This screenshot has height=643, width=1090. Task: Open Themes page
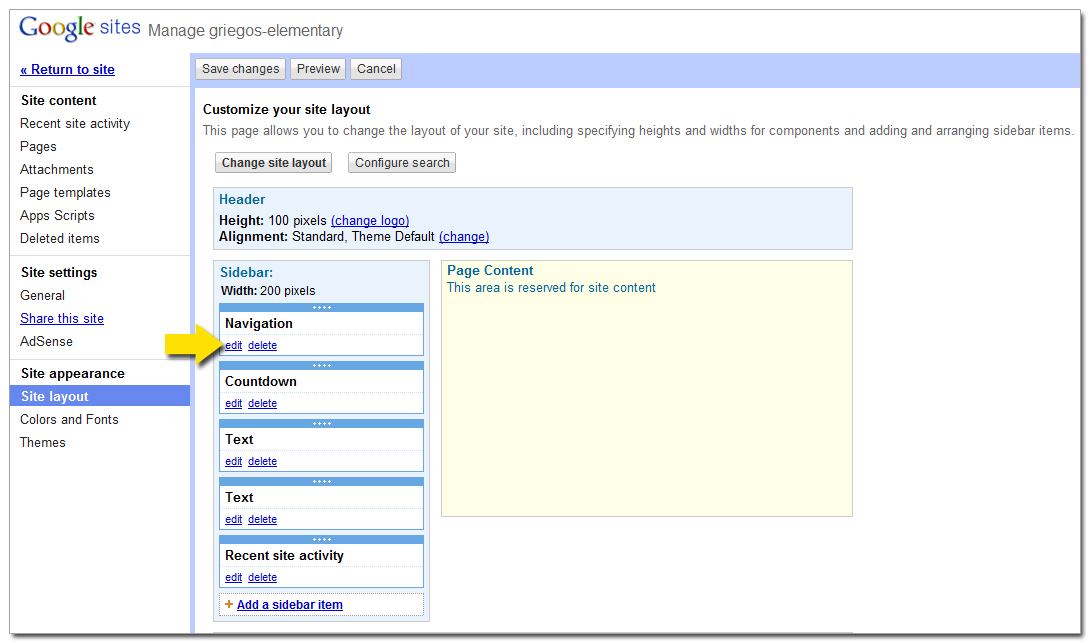pos(42,442)
